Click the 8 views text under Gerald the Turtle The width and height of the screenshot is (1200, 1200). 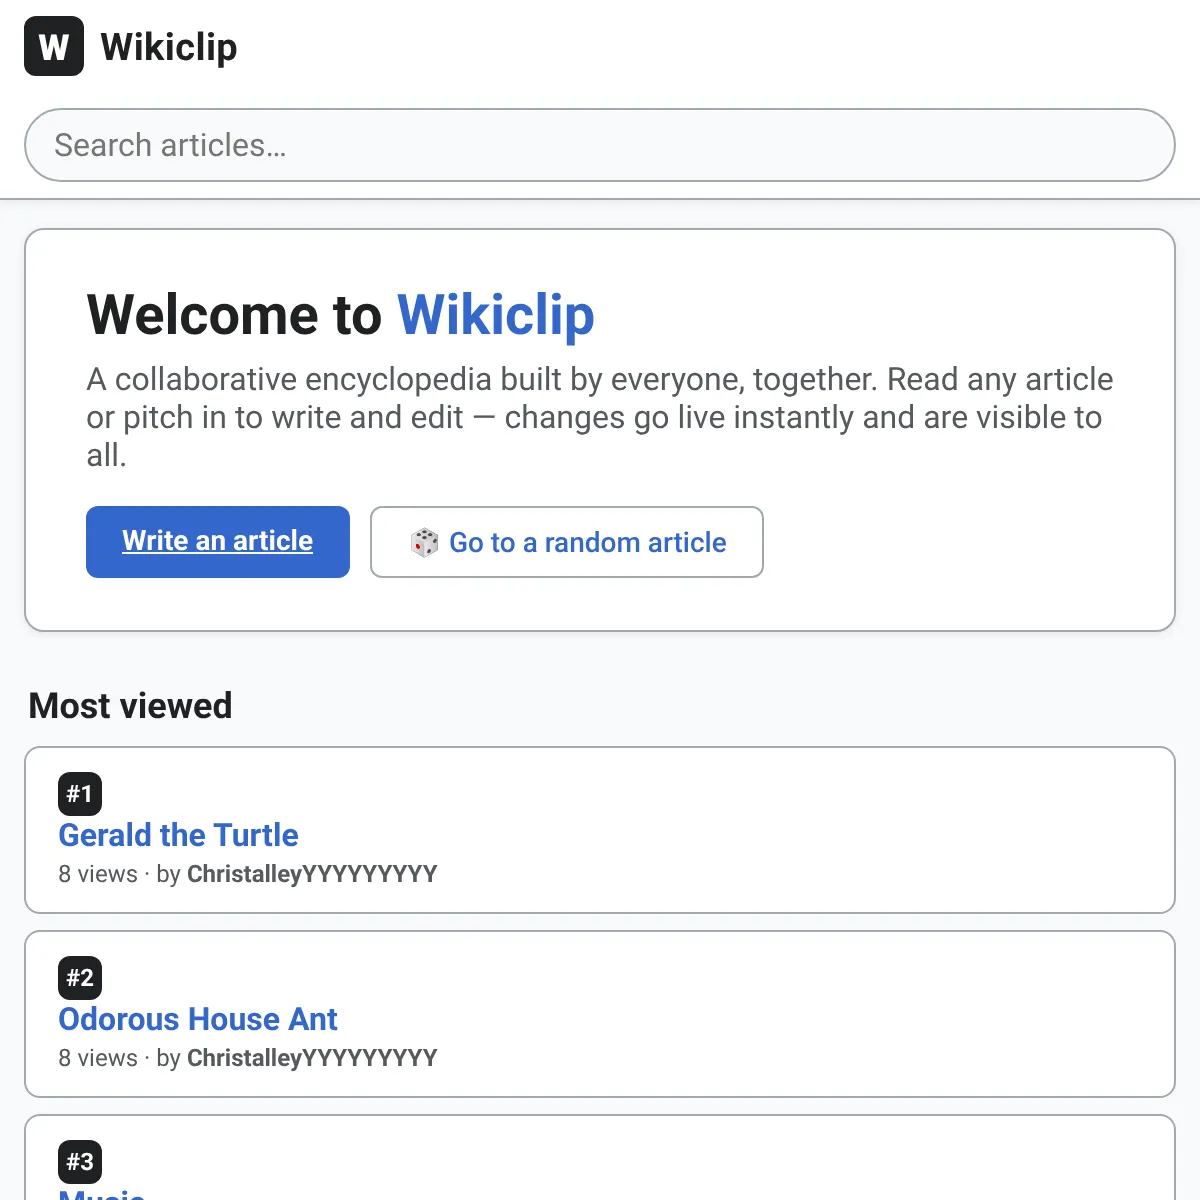98,874
